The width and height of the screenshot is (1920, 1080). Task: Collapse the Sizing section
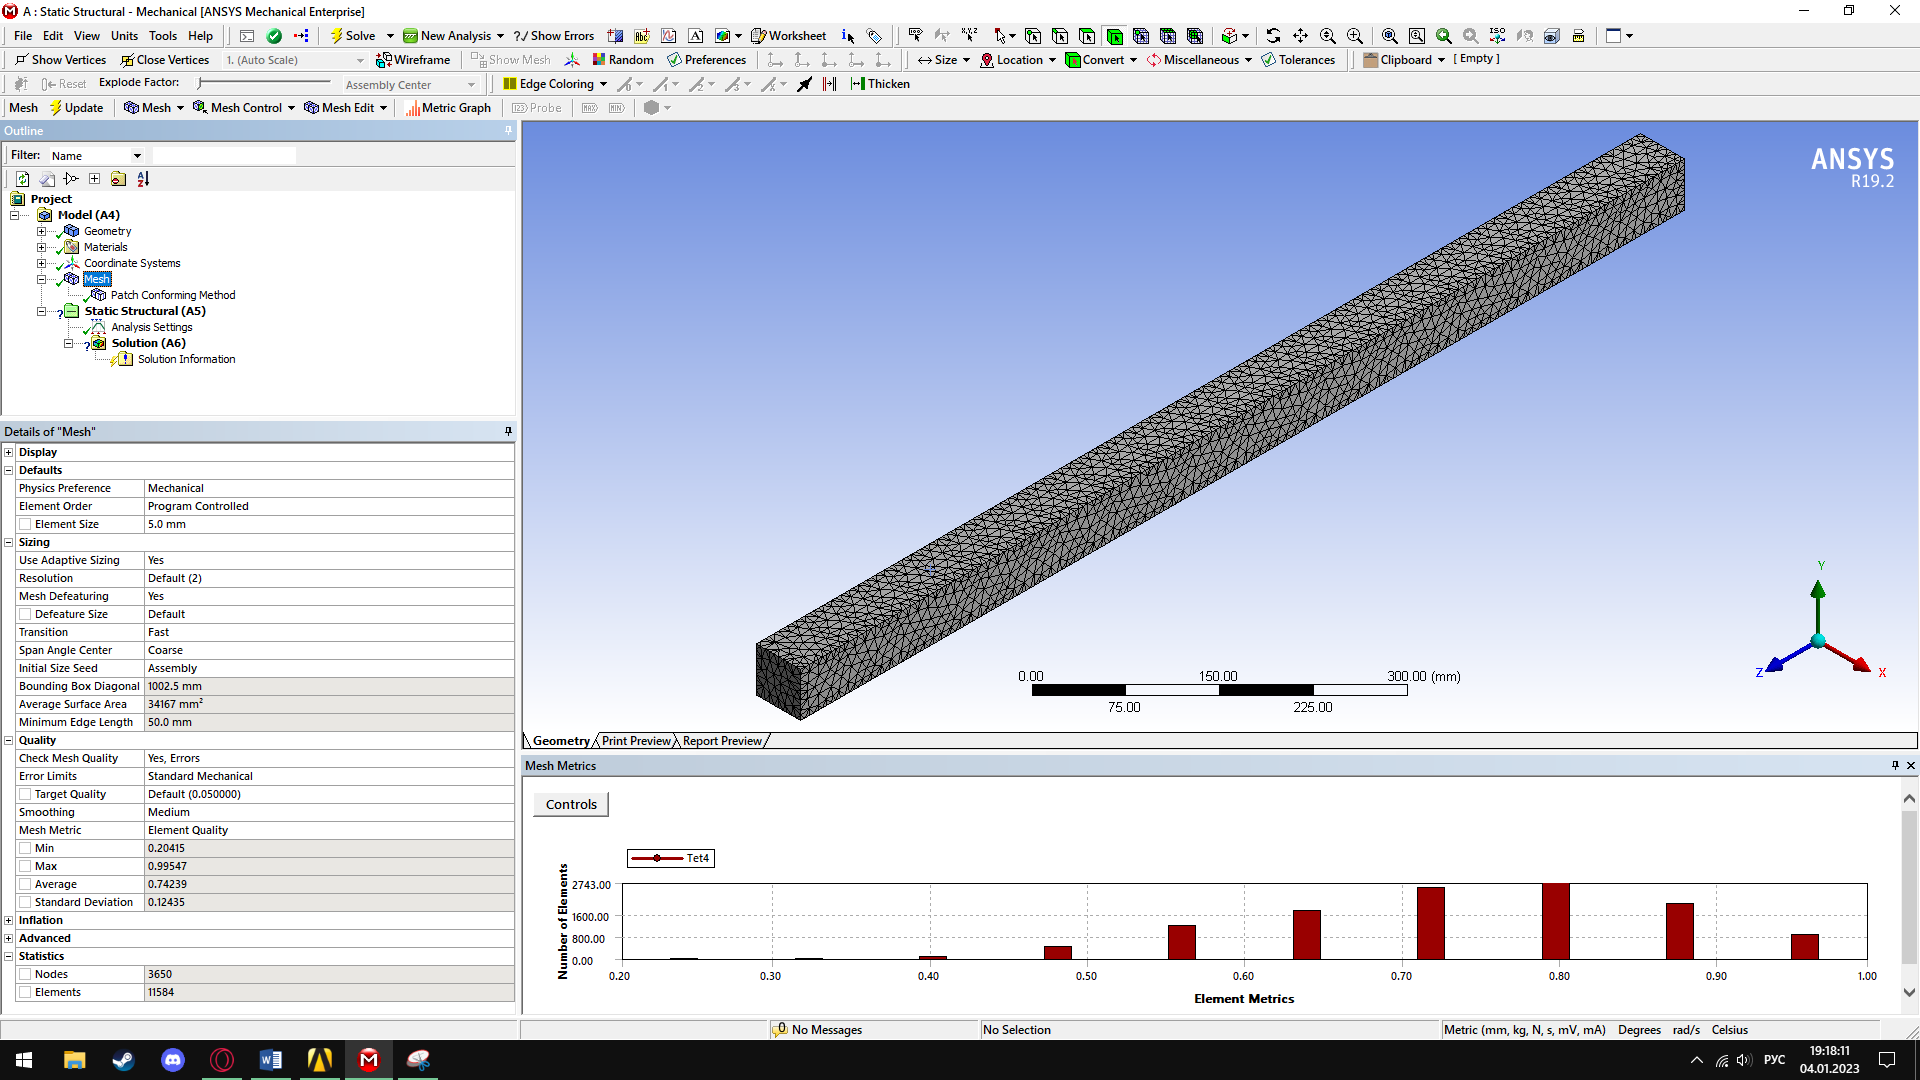9,542
